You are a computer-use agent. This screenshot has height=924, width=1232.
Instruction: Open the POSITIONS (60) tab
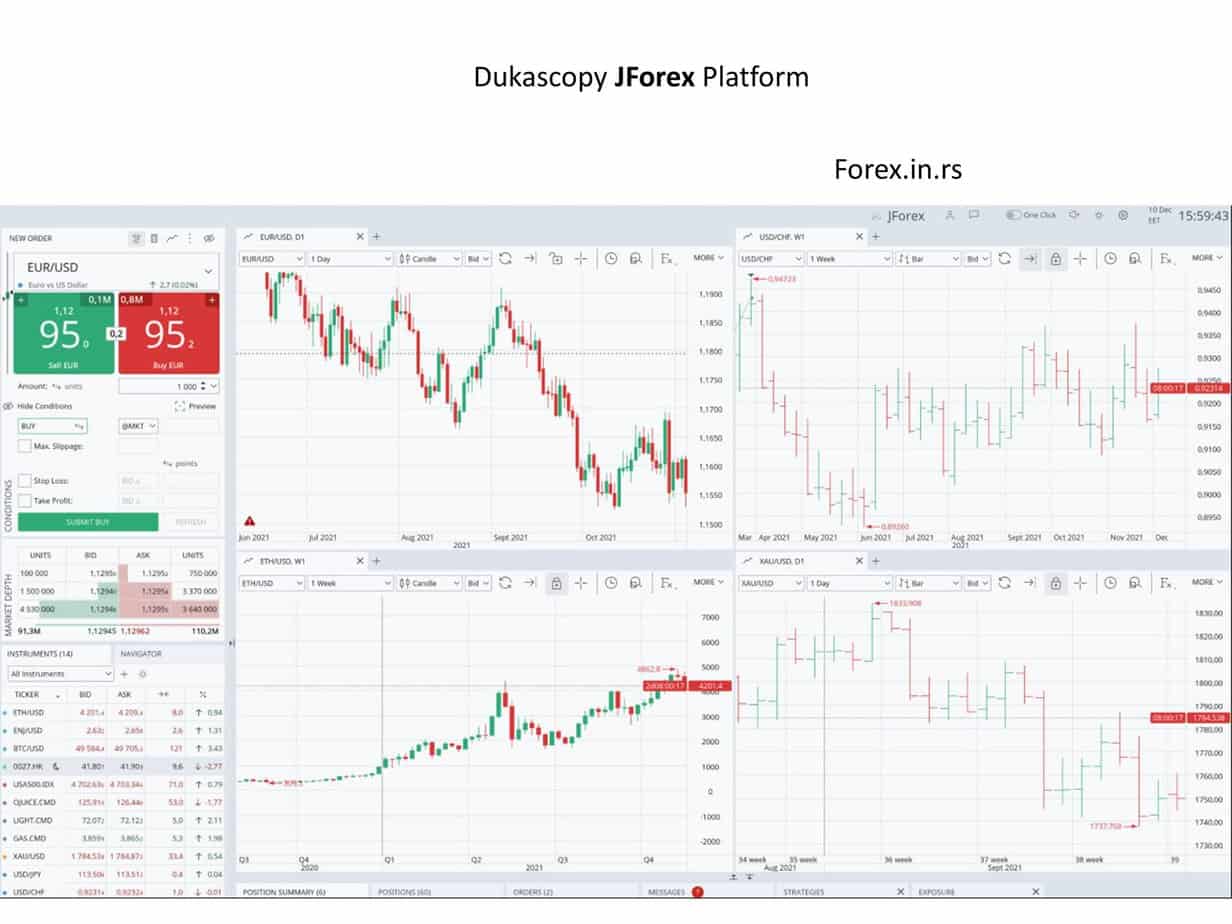pyautogui.click(x=404, y=891)
